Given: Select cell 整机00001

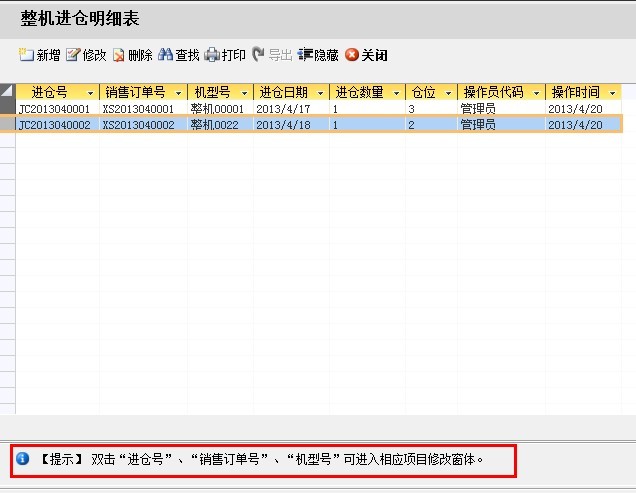Looking at the screenshot, I should click(221, 109).
